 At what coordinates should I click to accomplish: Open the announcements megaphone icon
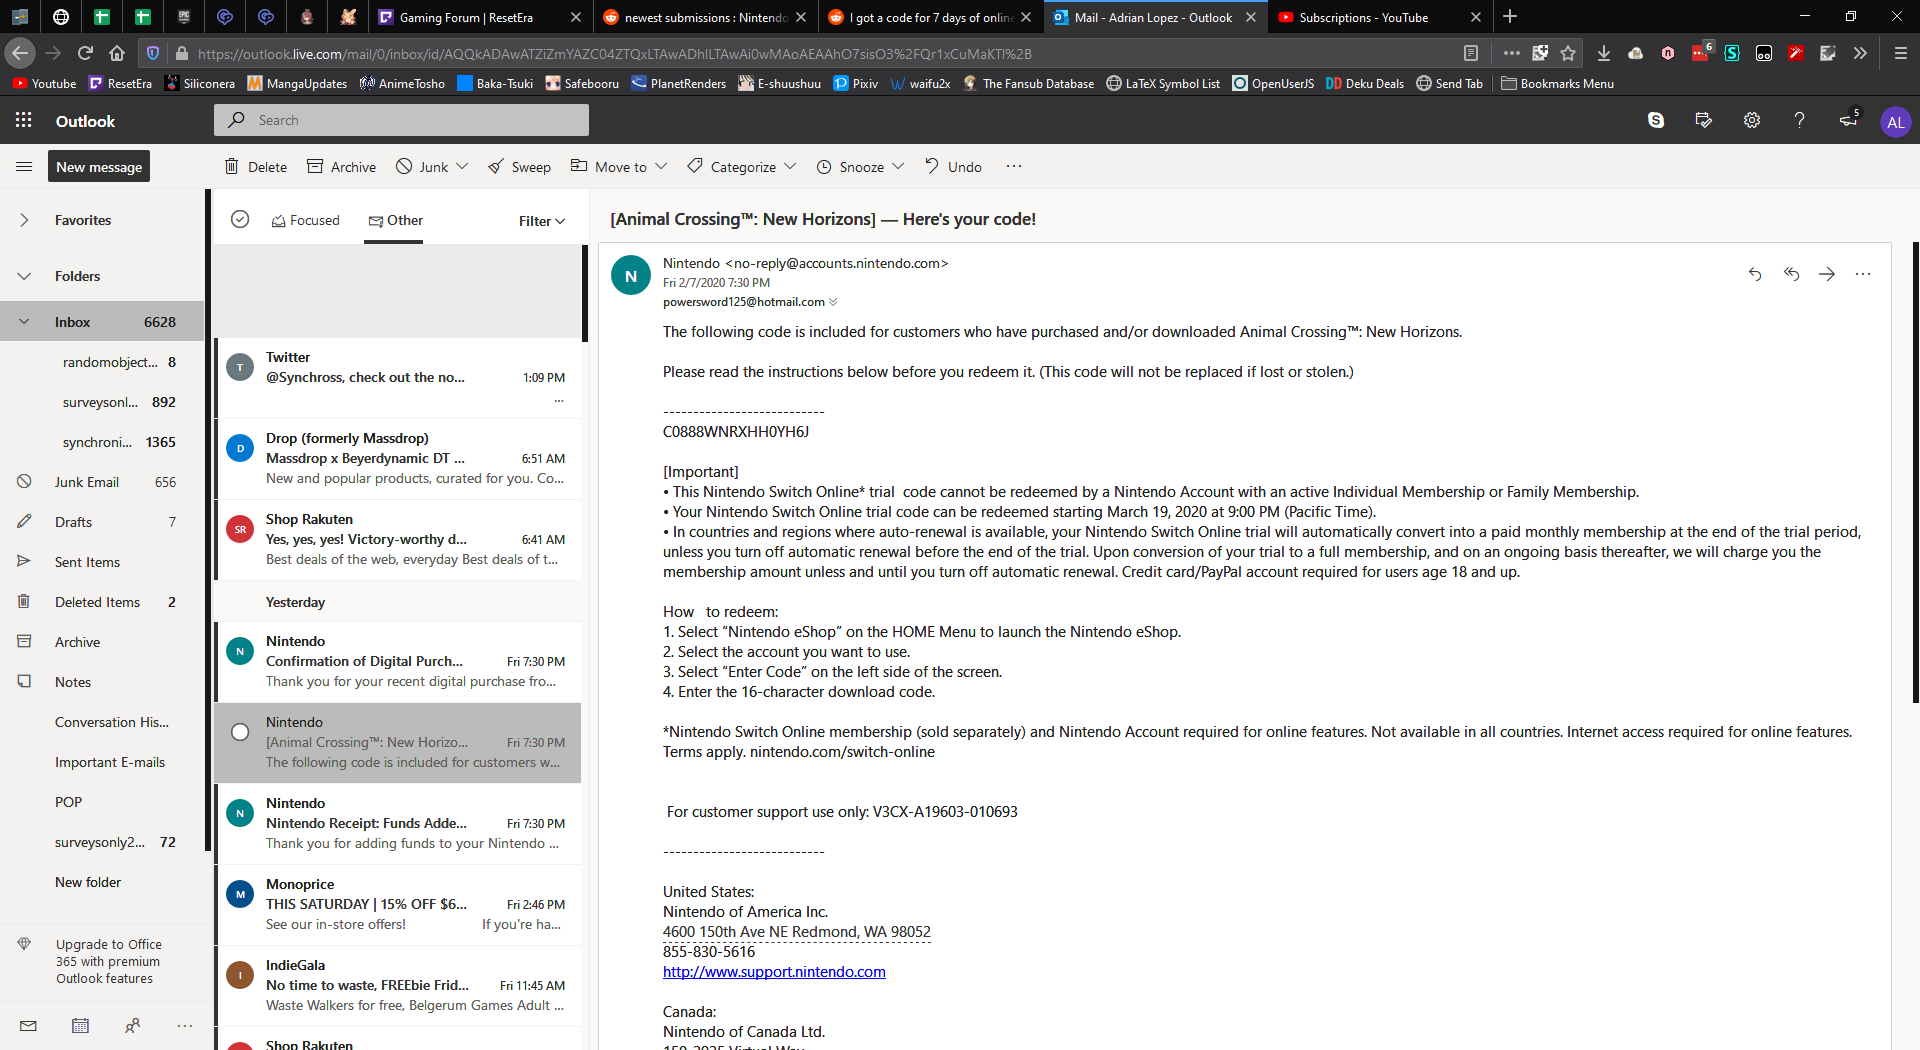(1848, 120)
